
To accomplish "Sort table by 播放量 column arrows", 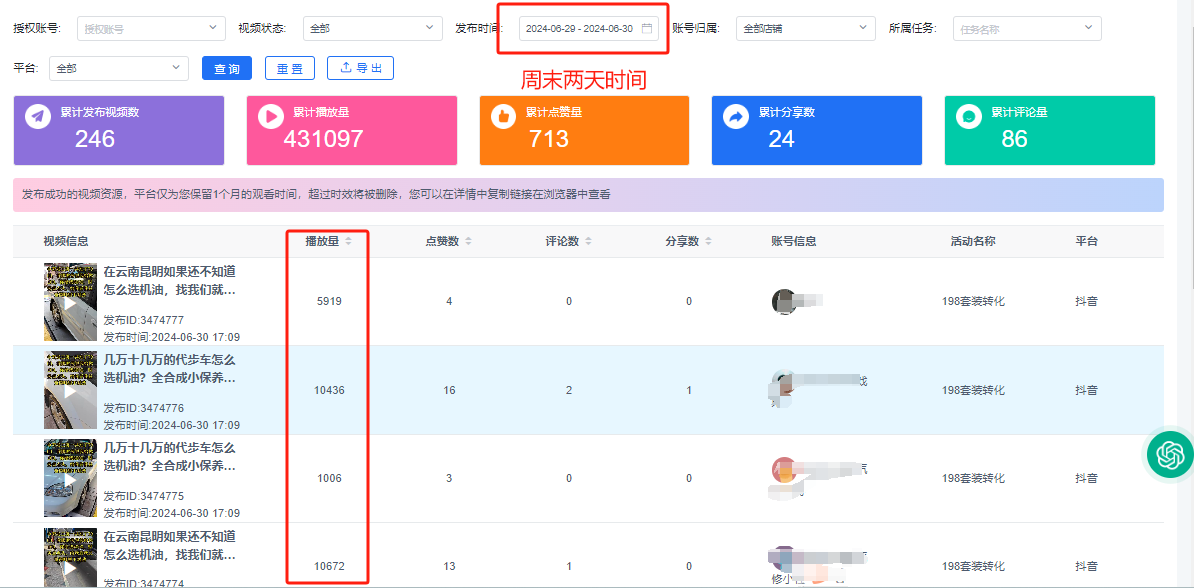I will pyautogui.click(x=348, y=241).
